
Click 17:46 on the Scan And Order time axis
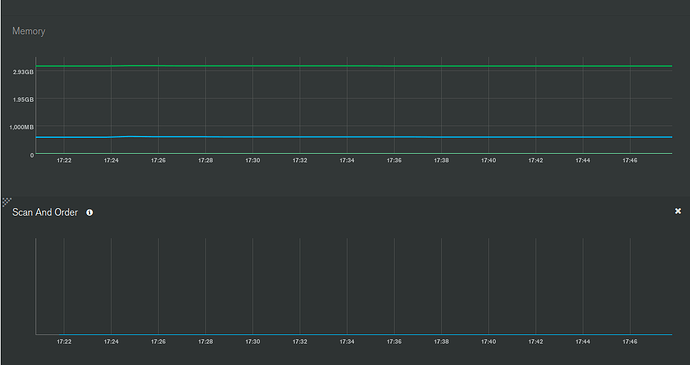[x=630, y=342]
